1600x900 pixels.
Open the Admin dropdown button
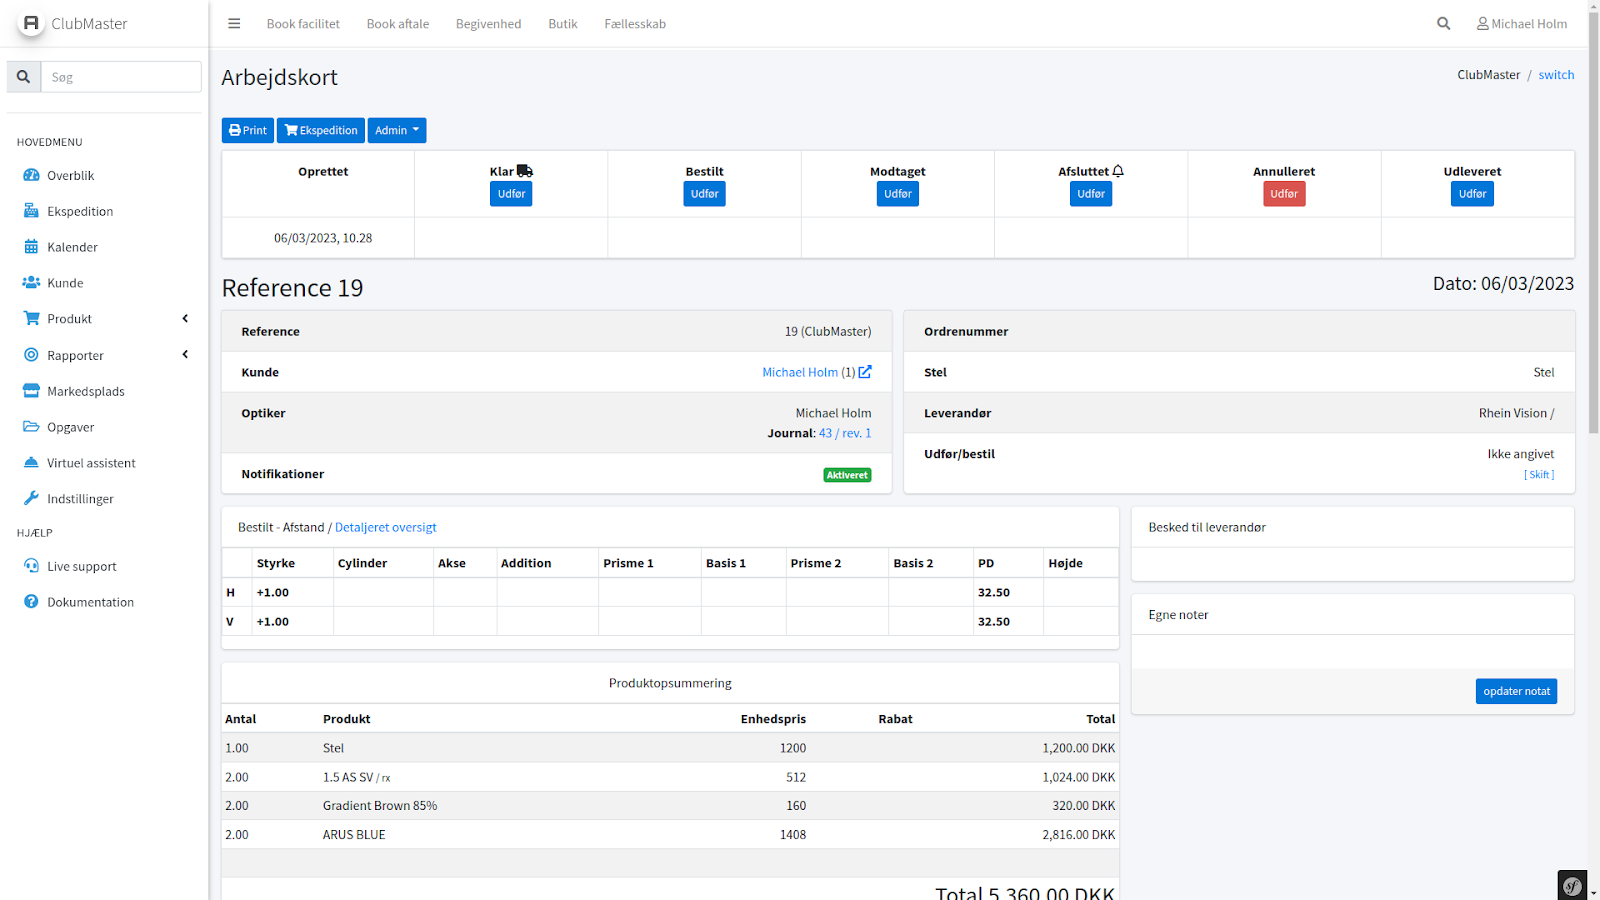point(397,131)
